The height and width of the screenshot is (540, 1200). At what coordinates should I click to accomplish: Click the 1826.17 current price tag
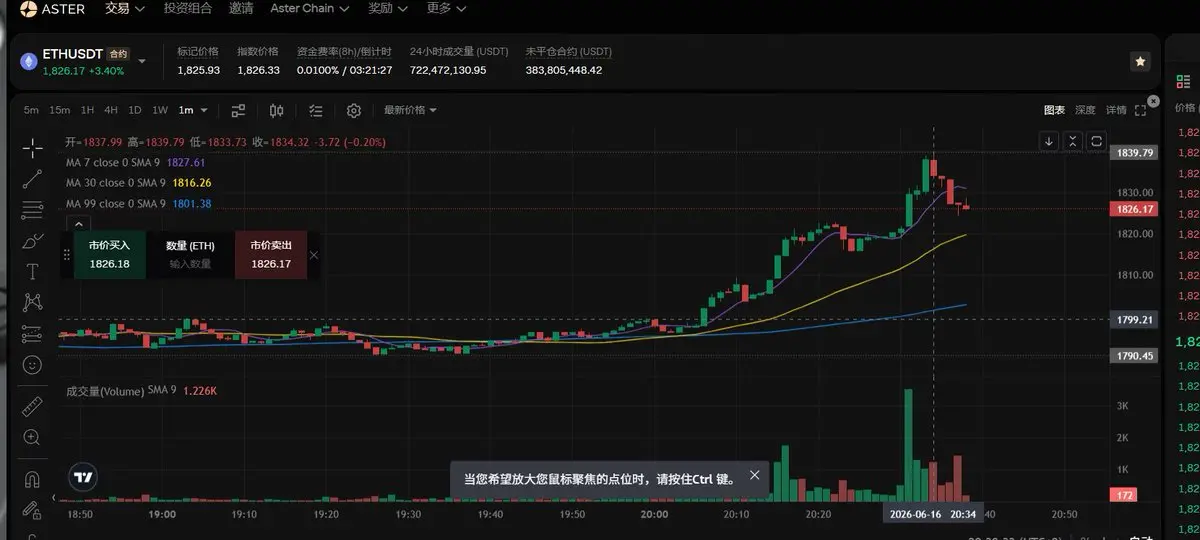(x=1135, y=209)
